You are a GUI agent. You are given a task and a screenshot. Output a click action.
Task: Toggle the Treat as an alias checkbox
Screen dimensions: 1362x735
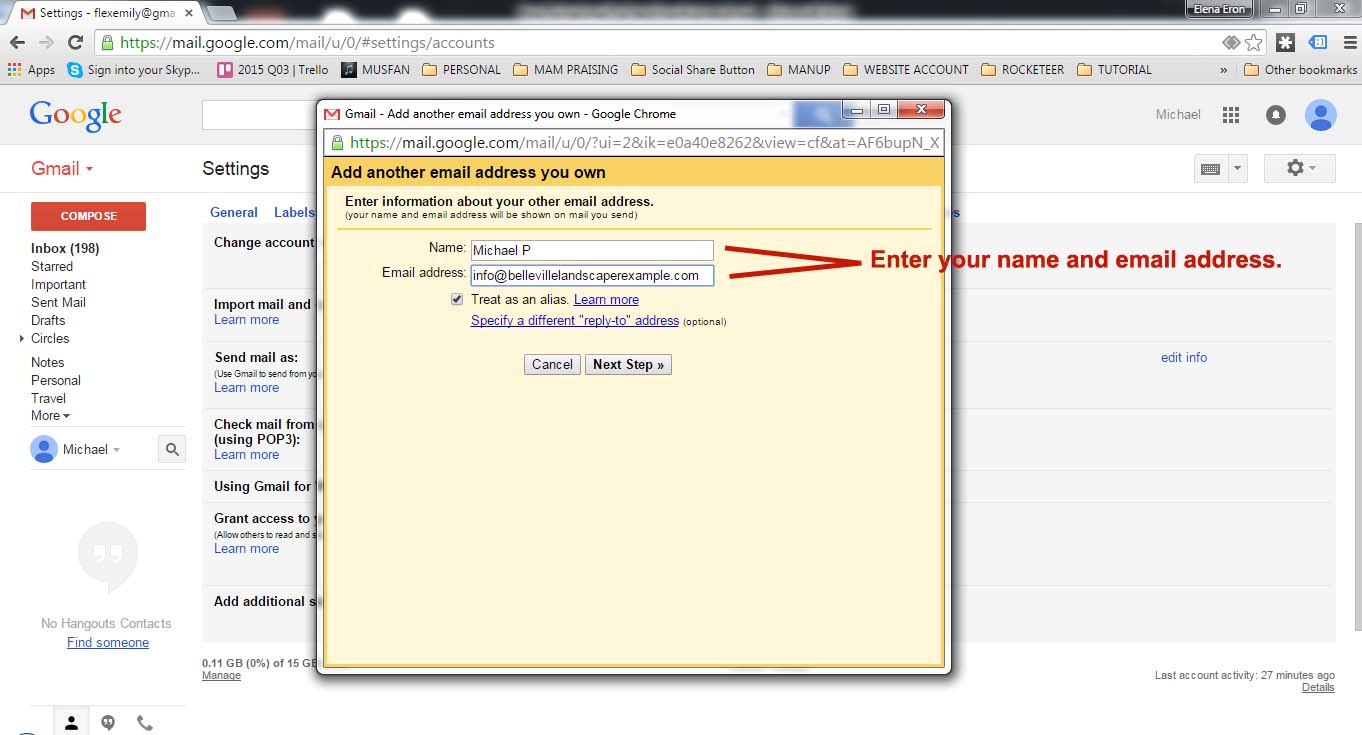coord(457,299)
